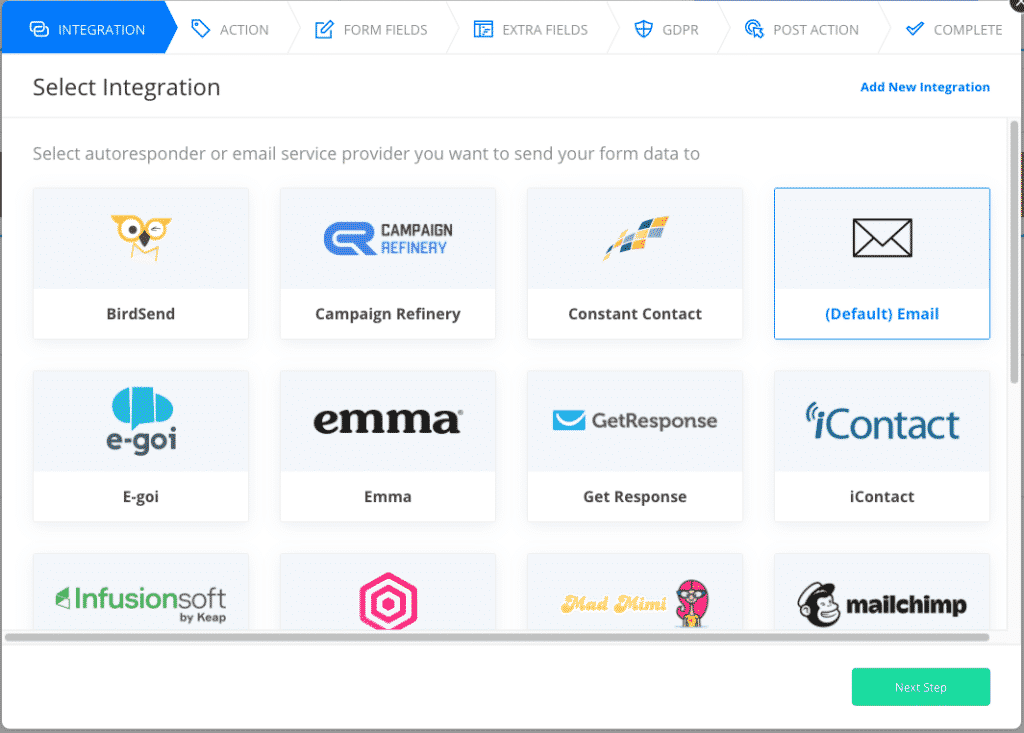The width and height of the screenshot is (1024, 733).
Task: Click the E-goi label
Action: click(141, 497)
